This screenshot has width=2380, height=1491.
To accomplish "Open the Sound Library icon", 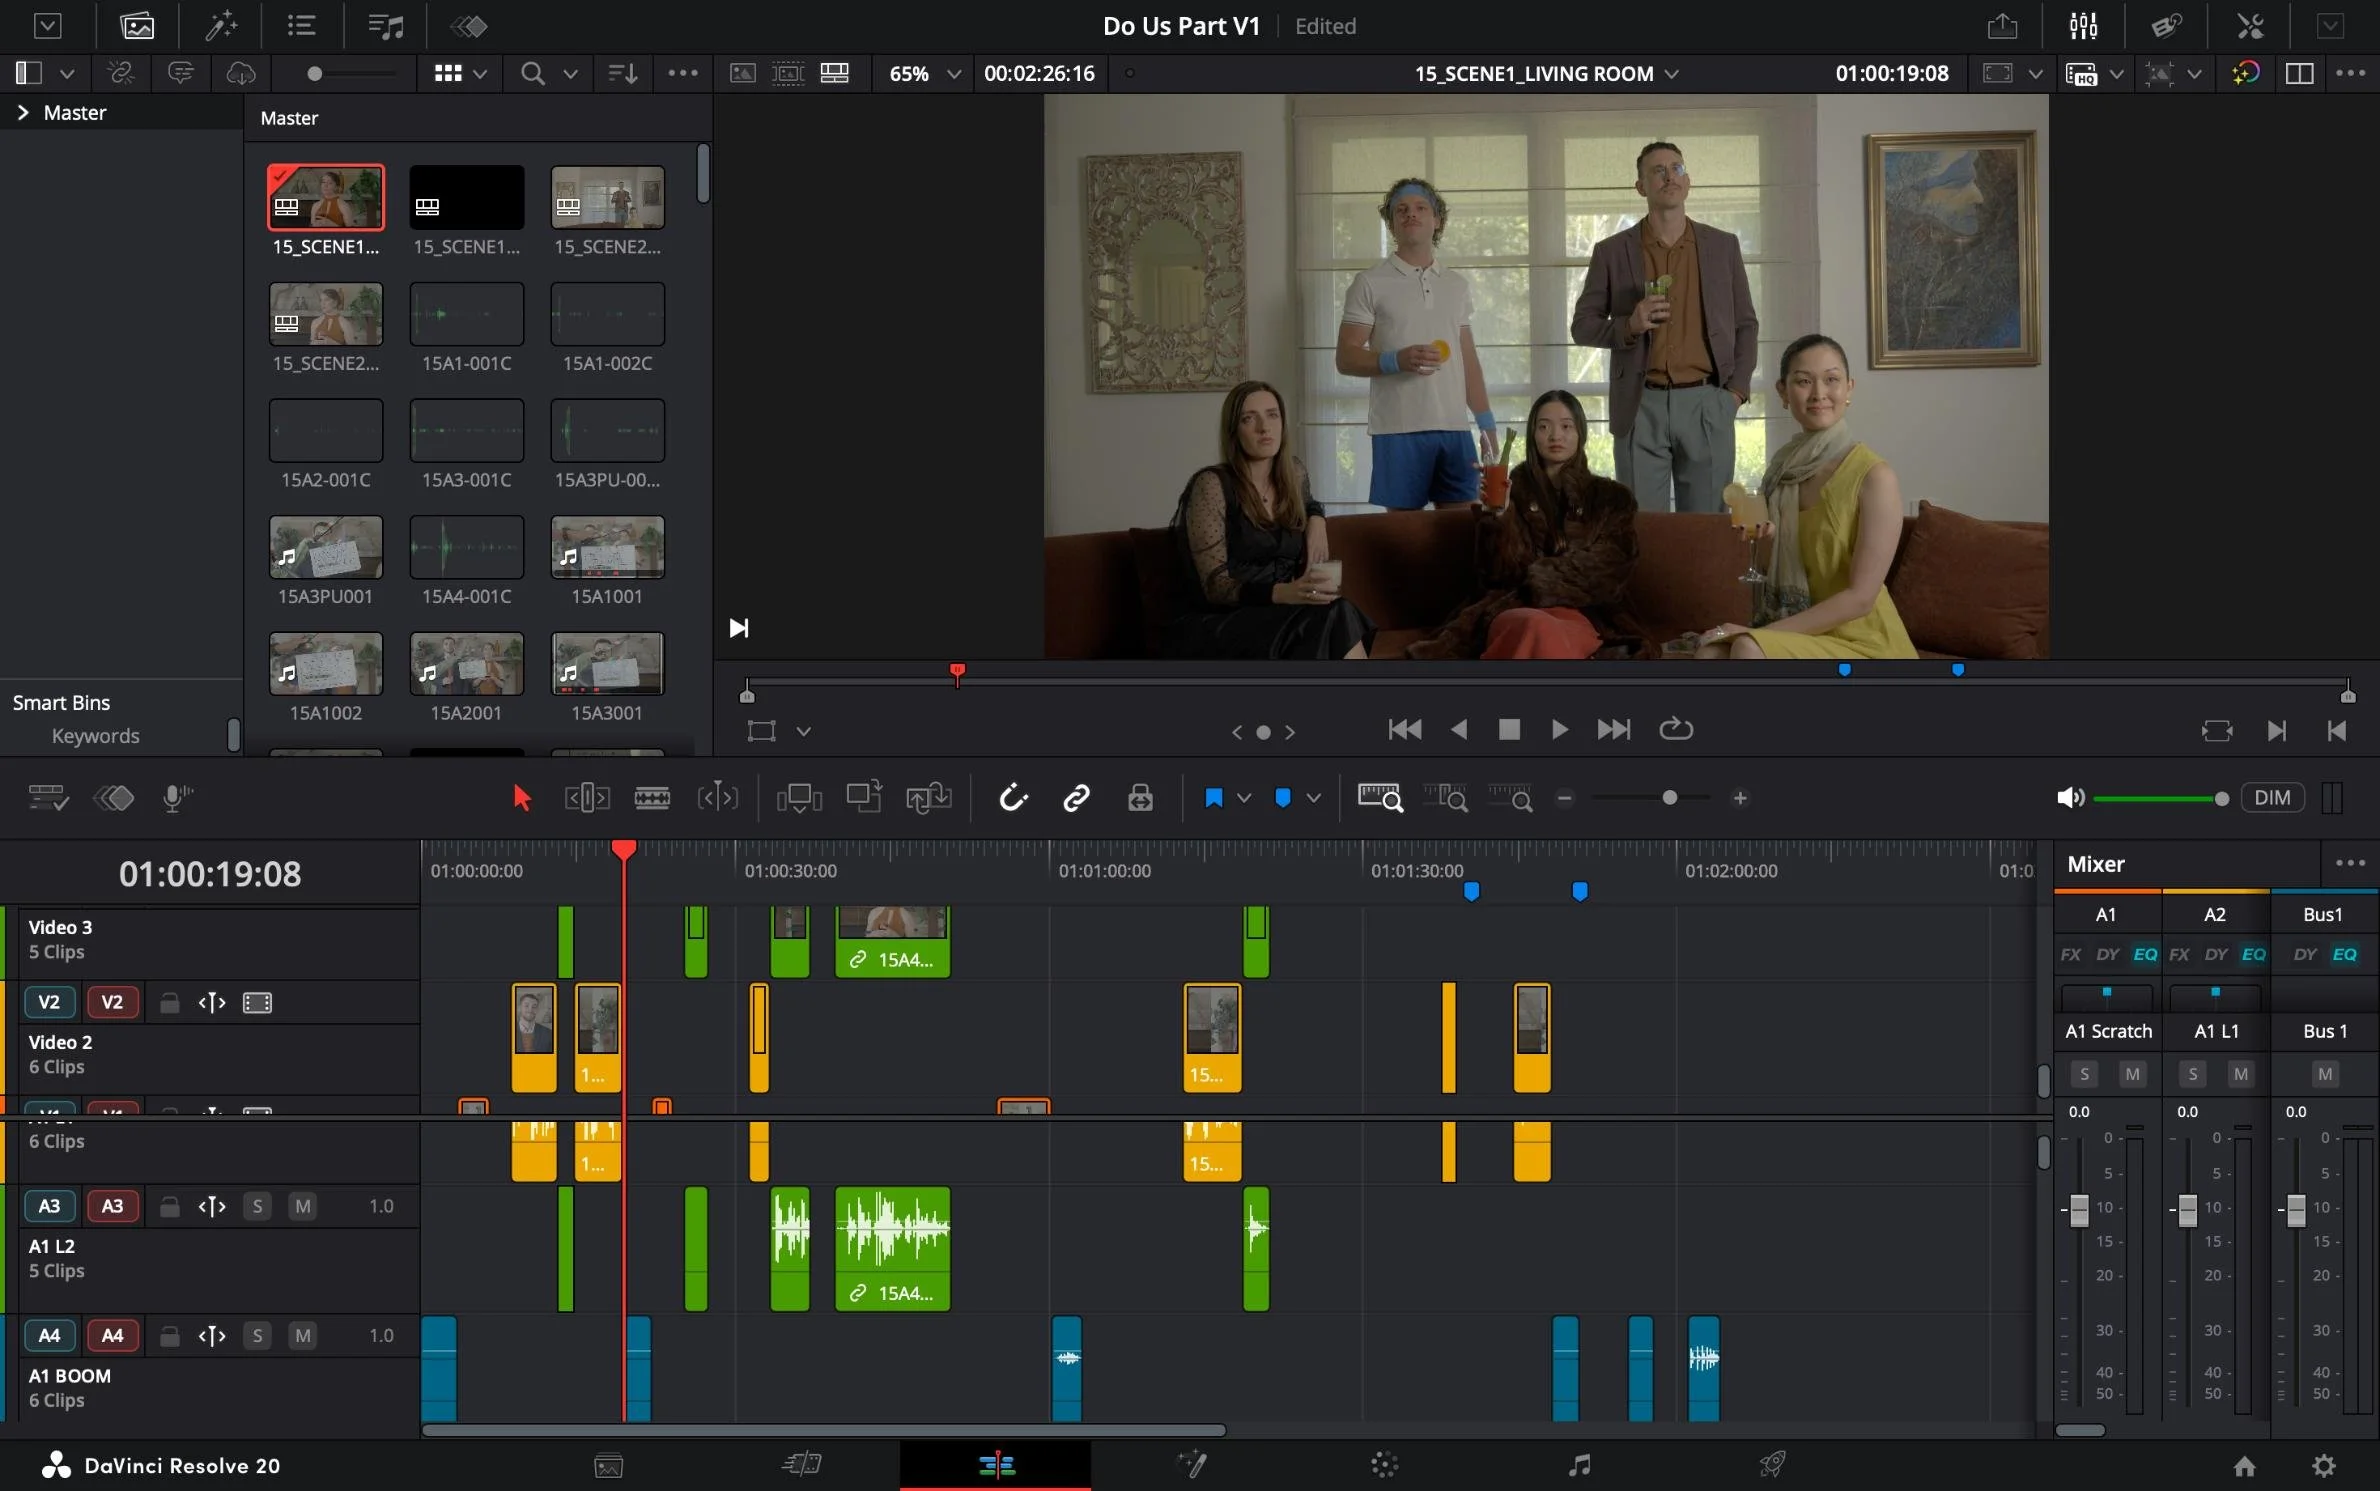I will click(x=385, y=26).
